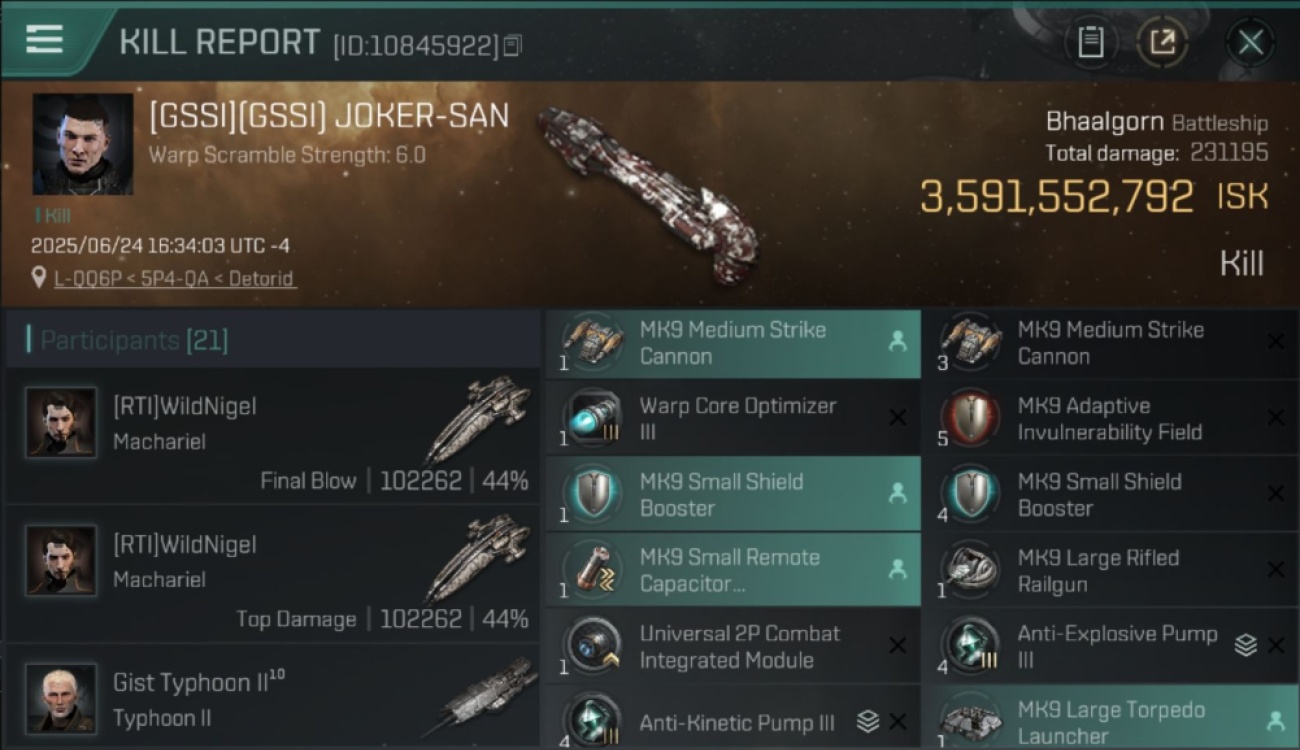Click the MK9 Small Remote Capacitor icon
This screenshot has width=1300, height=750.
point(592,570)
